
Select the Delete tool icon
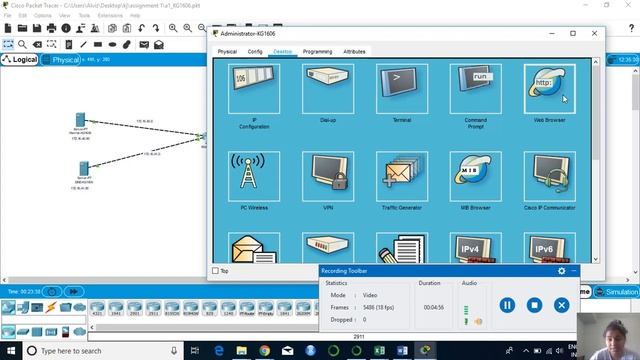[37, 44]
